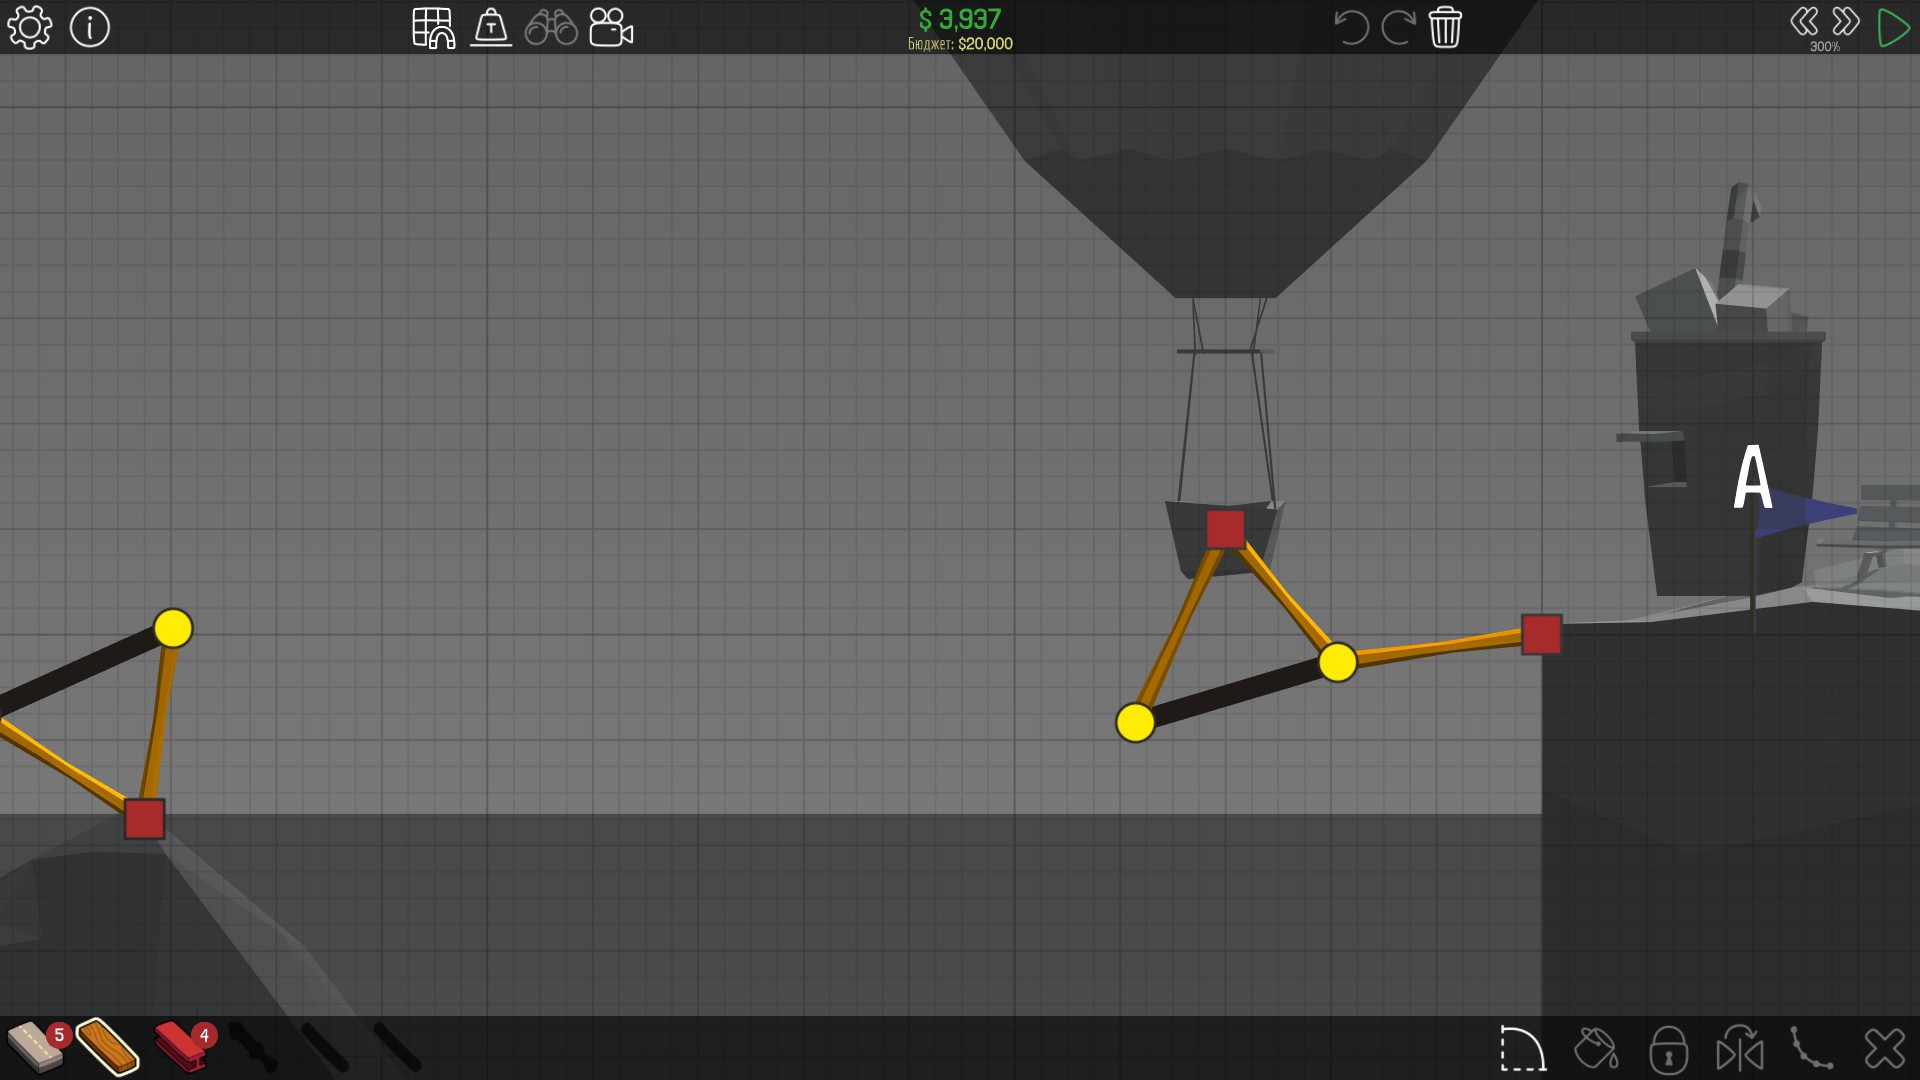Viewport: 1920px width, 1080px height.
Task: Click the mirror flip tool
Action: pos(1740,1049)
